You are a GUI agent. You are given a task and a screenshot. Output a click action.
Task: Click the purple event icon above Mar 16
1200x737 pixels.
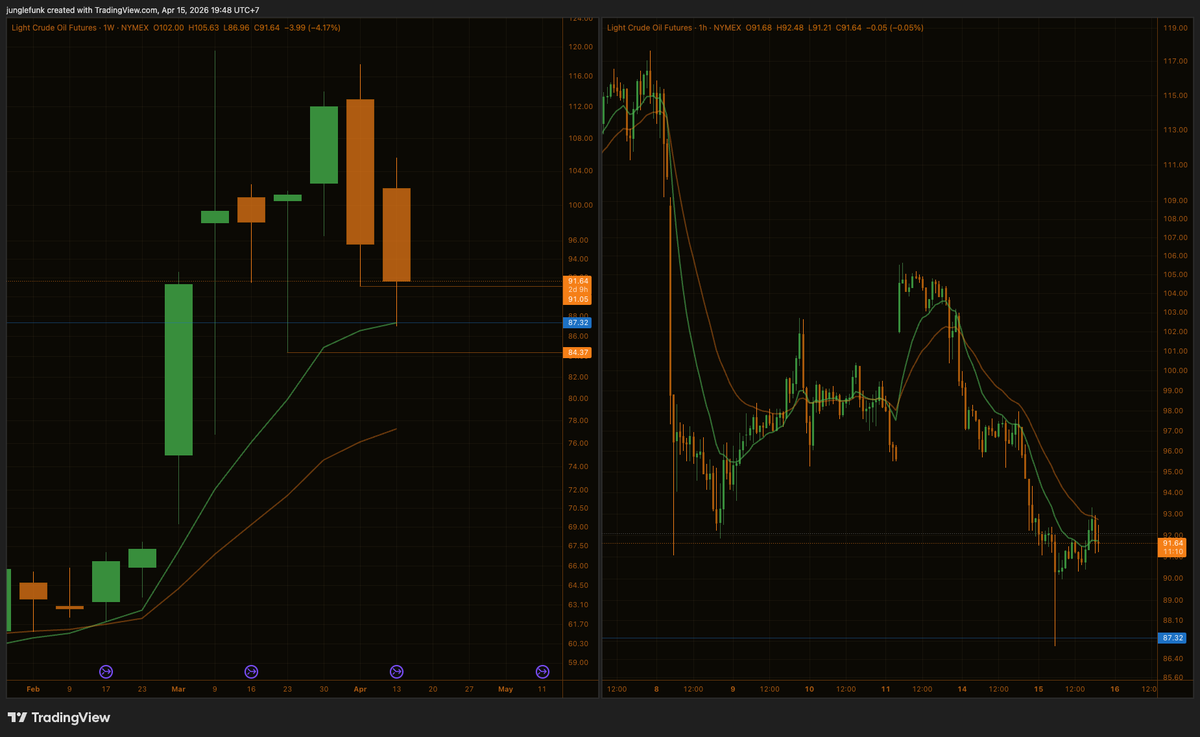(x=251, y=671)
